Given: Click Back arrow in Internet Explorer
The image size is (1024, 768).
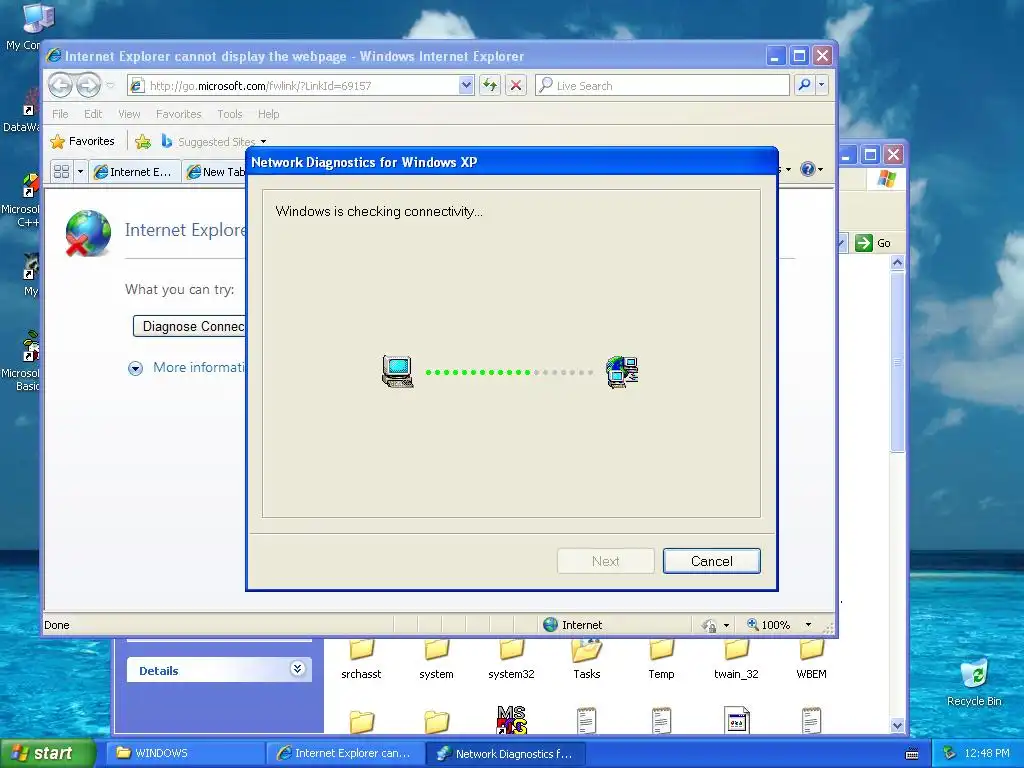Looking at the screenshot, I should pos(60,85).
